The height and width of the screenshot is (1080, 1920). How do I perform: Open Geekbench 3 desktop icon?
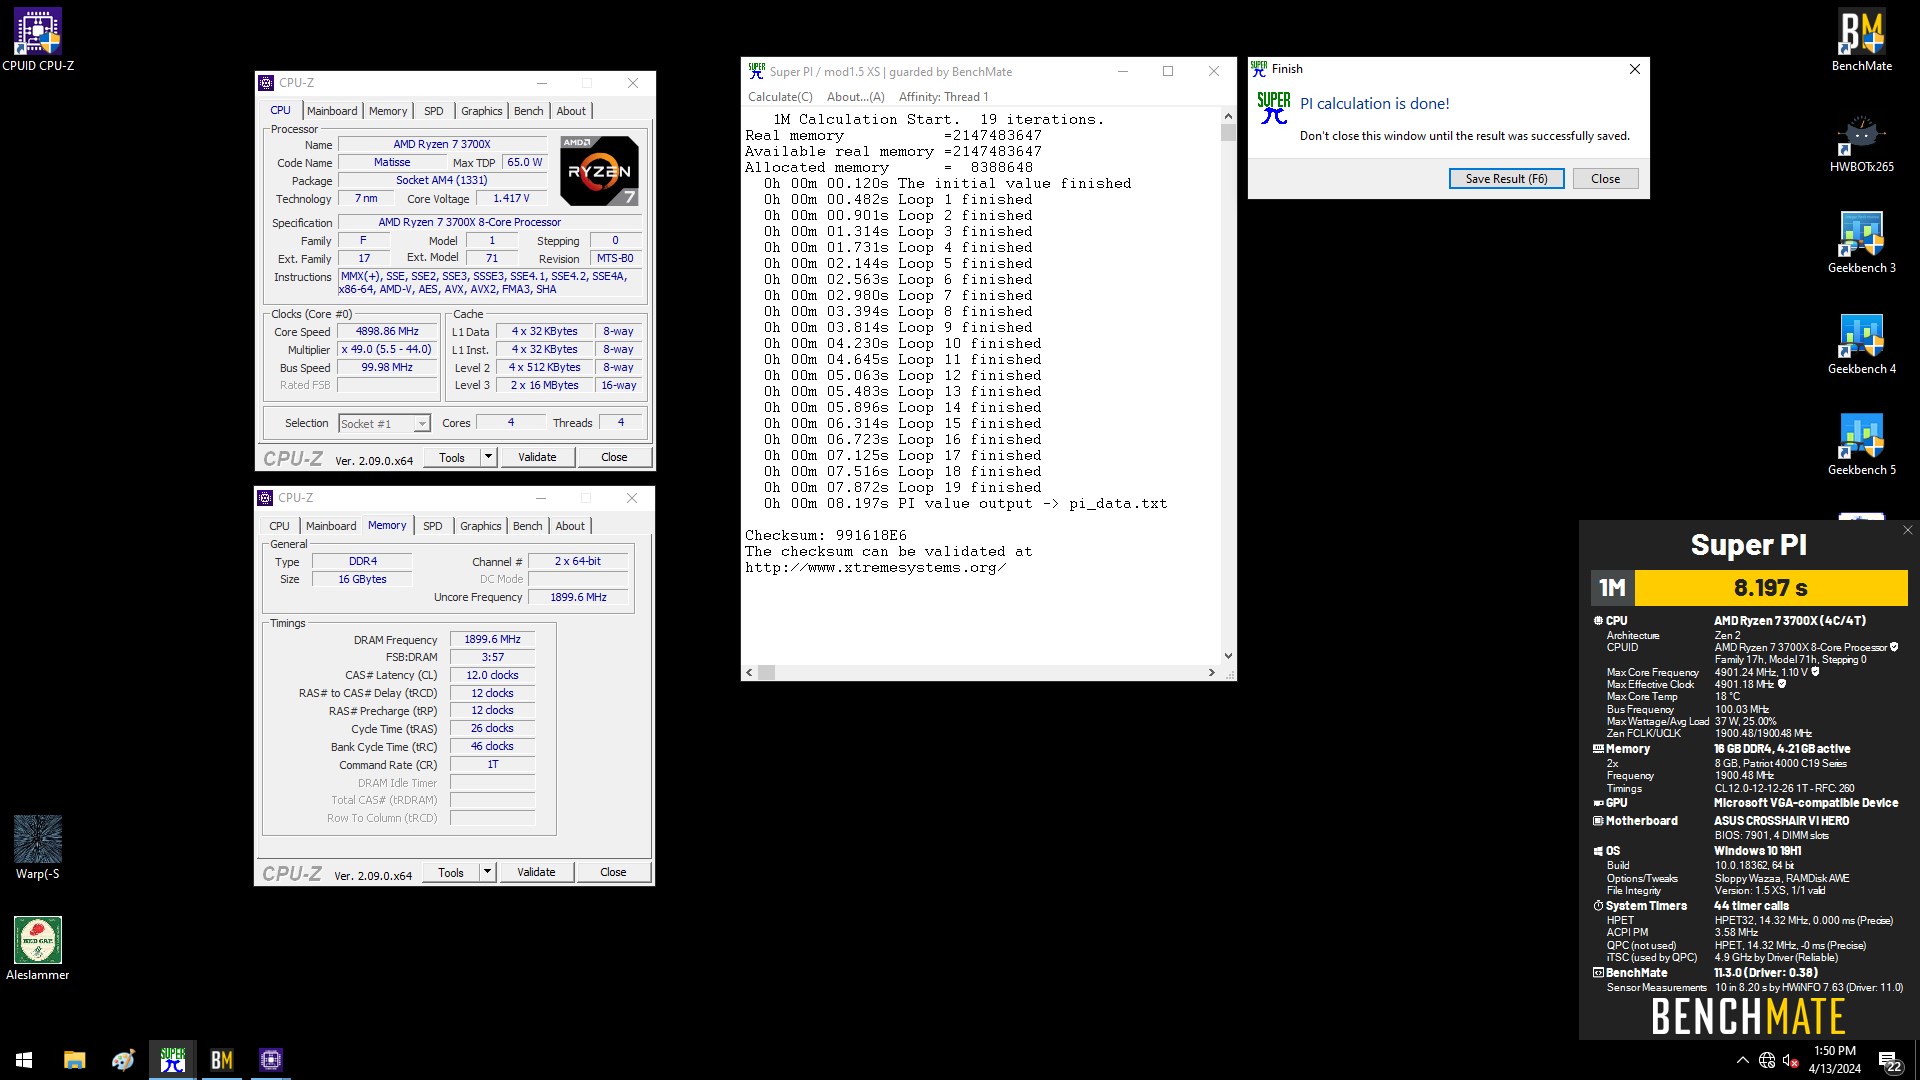[1861, 243]
